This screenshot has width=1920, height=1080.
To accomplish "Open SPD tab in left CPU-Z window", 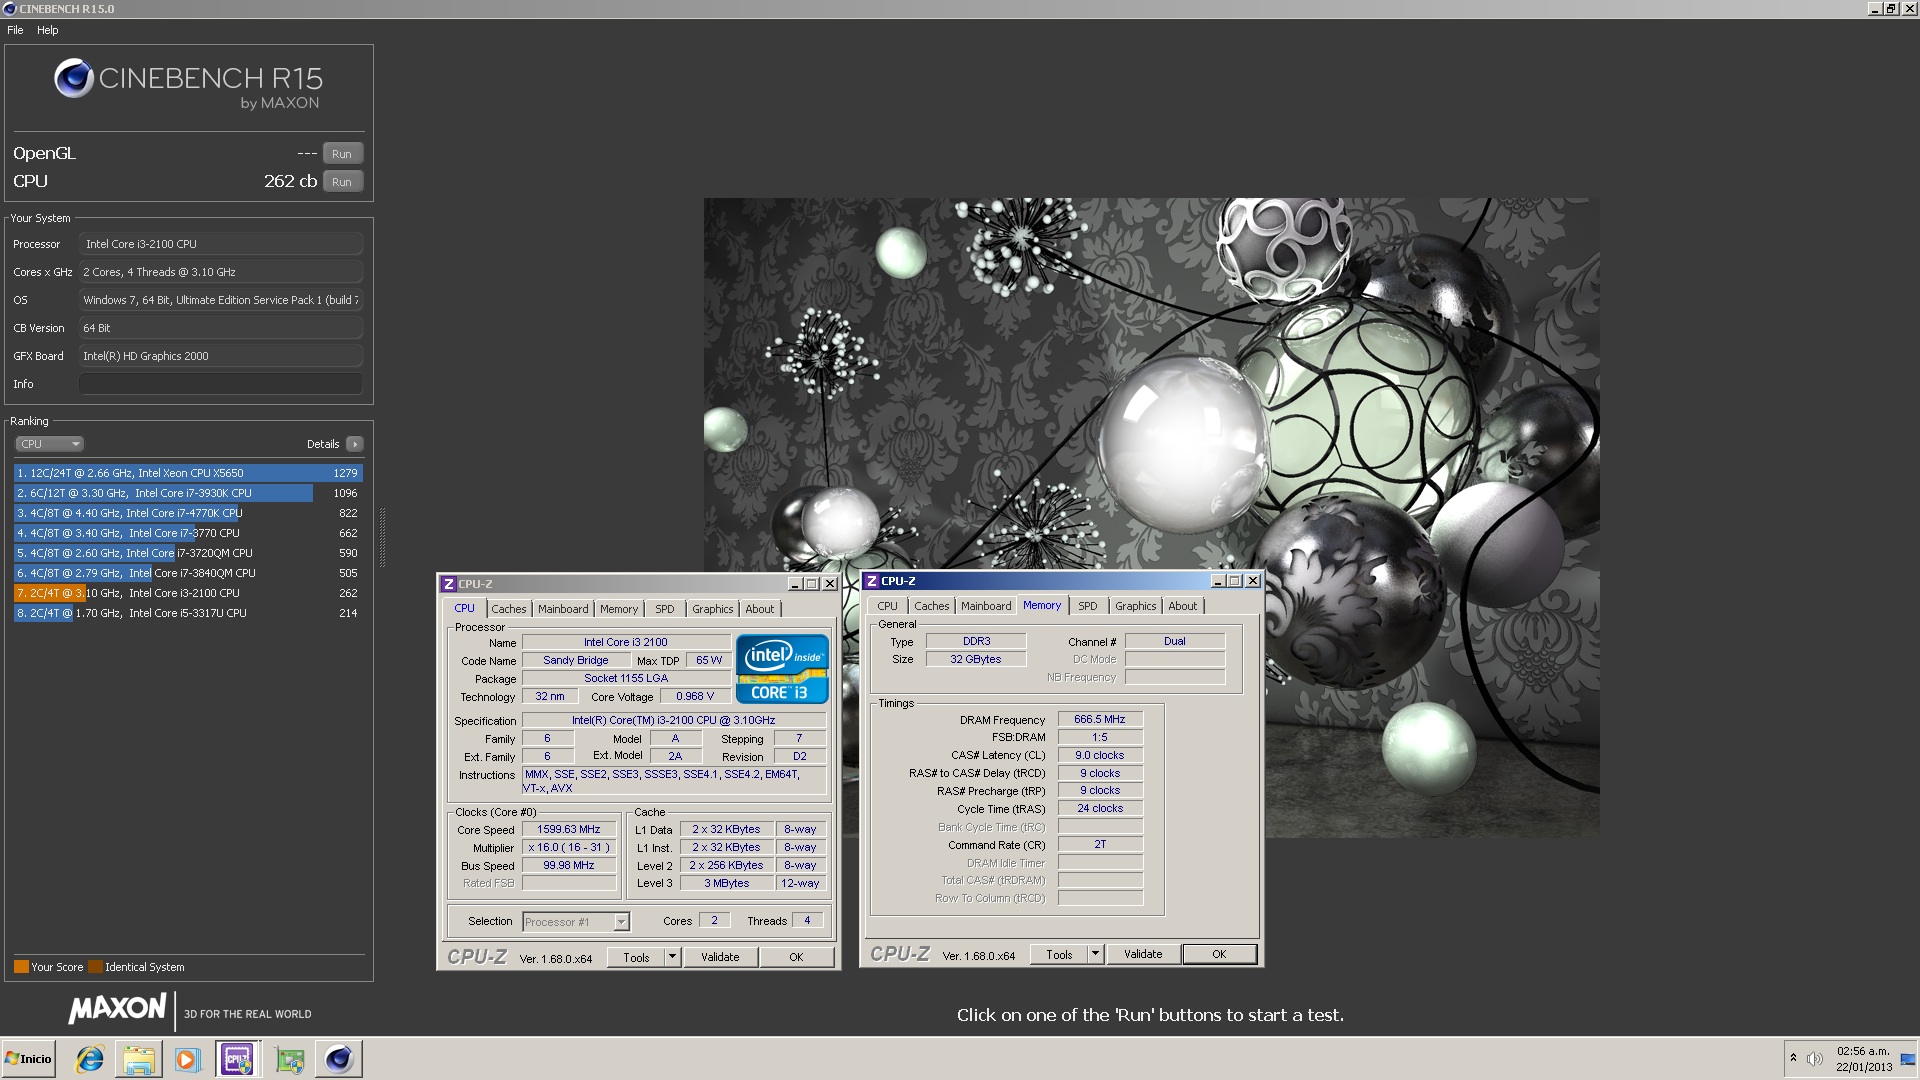I will point(665,609).
